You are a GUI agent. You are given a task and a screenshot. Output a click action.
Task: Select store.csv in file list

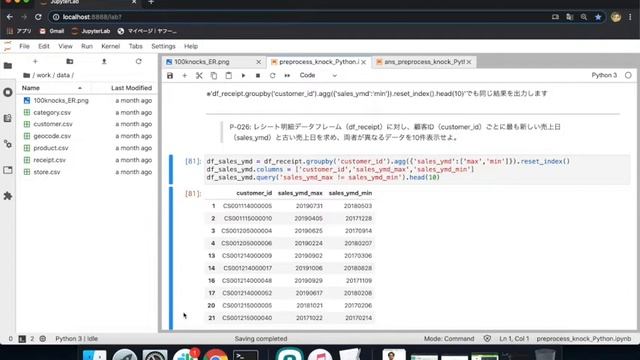tap(87, 172)
